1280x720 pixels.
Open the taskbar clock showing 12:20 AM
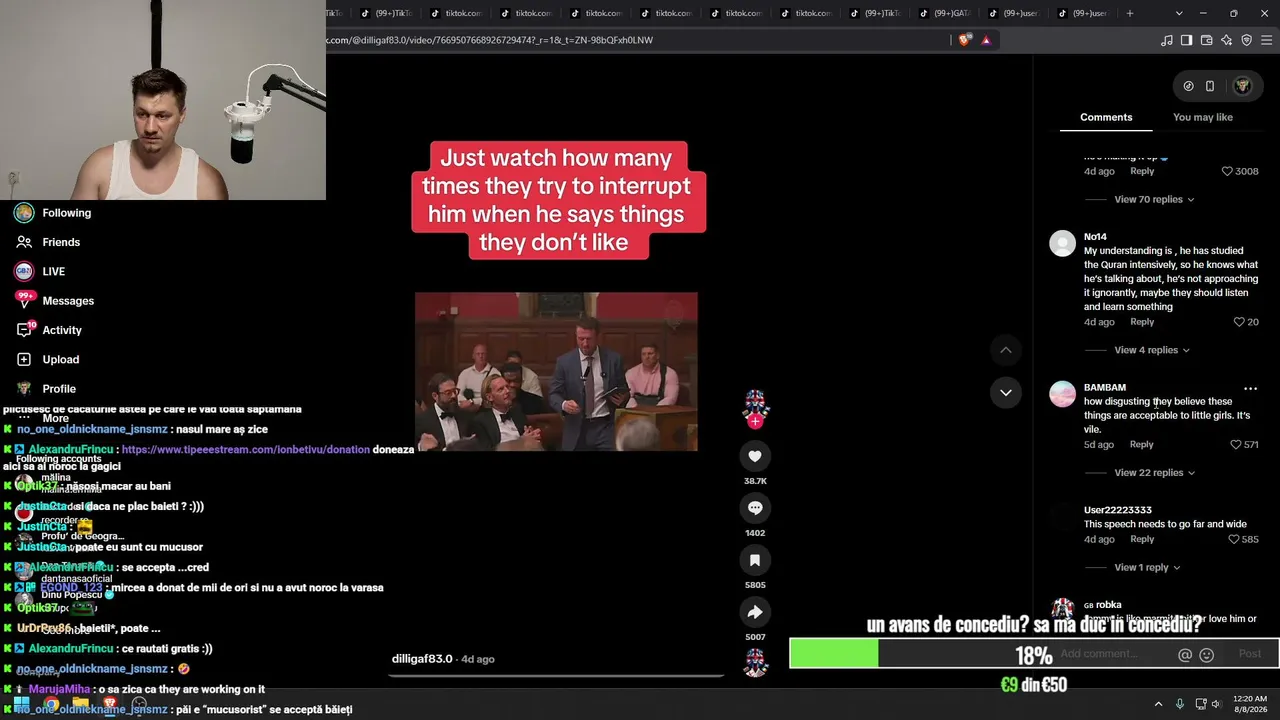coord(1250,704)
